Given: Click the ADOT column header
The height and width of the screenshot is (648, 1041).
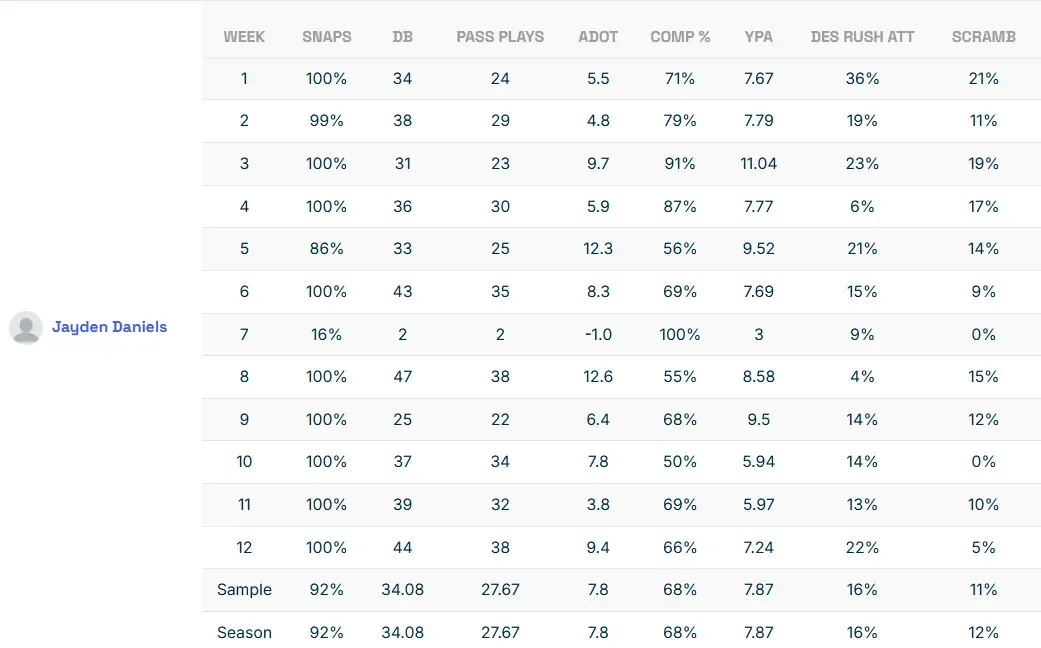Looking at the screenshot, I should 598,37.
